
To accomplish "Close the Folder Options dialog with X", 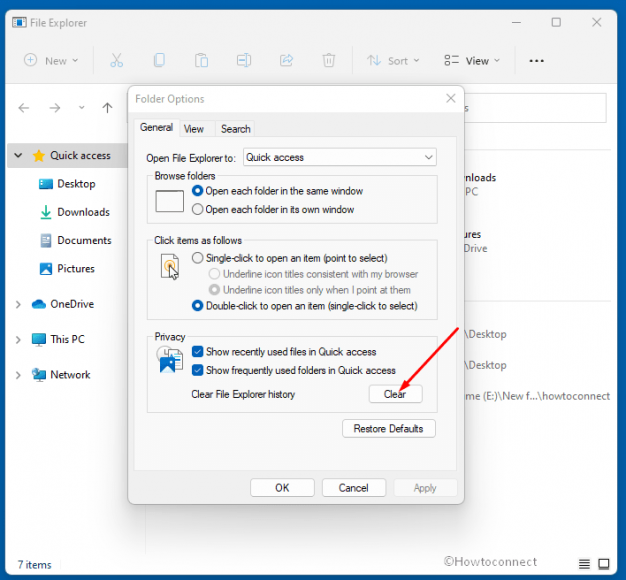I will [x=451, y=98].
